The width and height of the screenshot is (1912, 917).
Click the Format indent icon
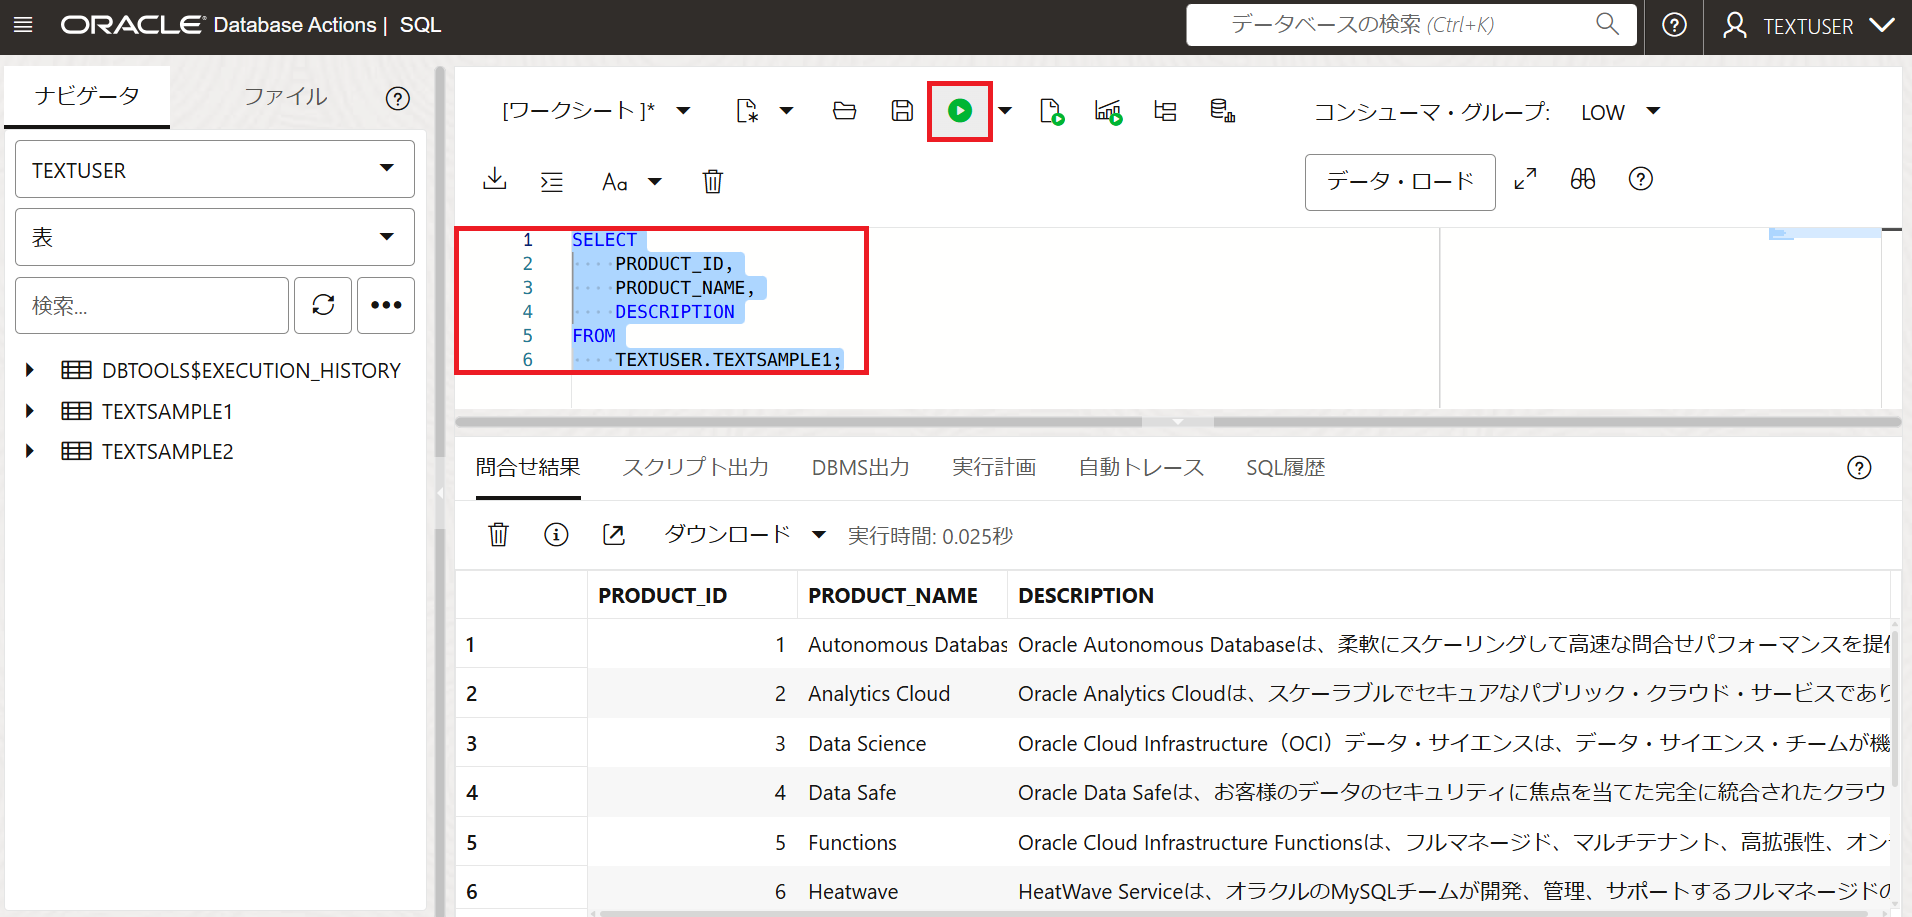[x=552, y=181]
